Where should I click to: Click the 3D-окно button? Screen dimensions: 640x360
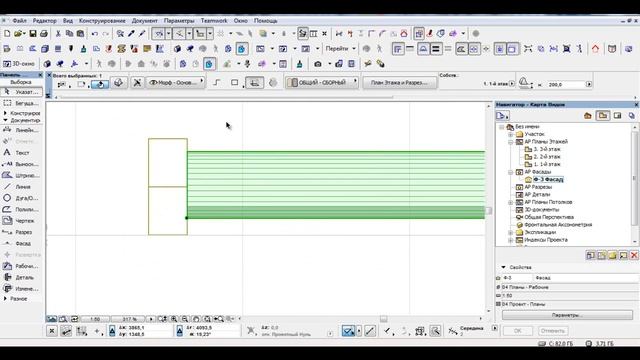(x=19, y=64)
